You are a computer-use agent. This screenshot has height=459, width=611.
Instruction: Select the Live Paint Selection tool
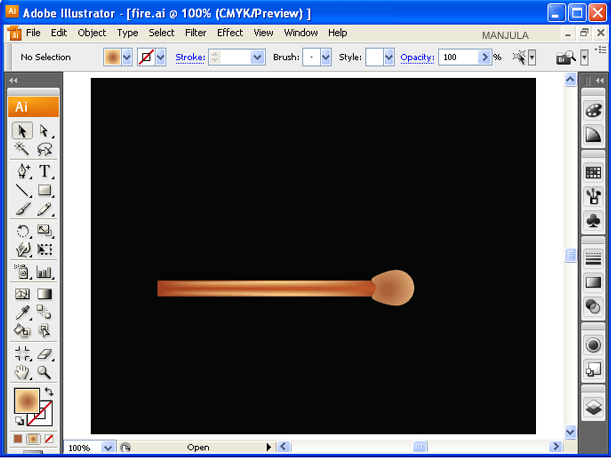coord(44,331)
